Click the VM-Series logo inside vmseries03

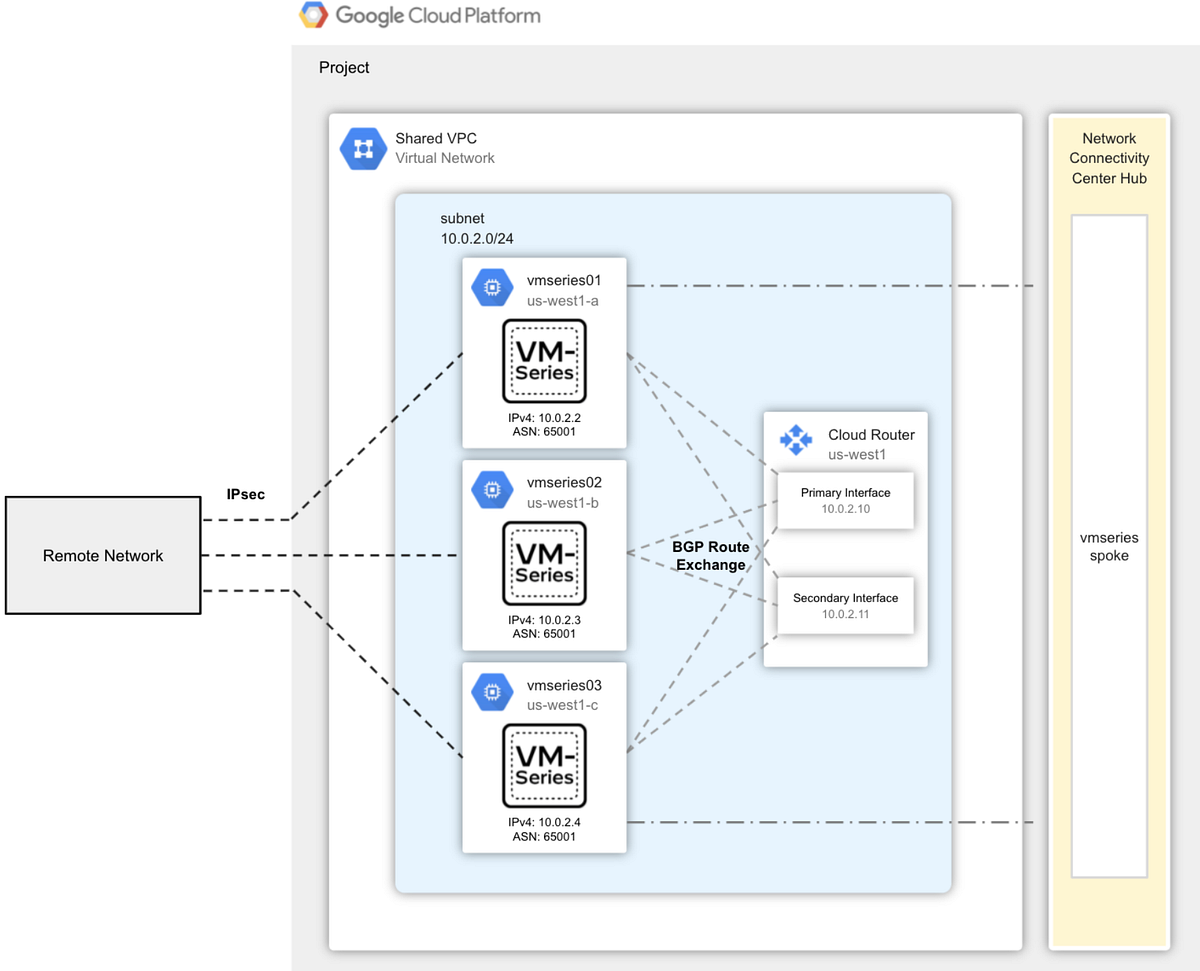[544, 764]
